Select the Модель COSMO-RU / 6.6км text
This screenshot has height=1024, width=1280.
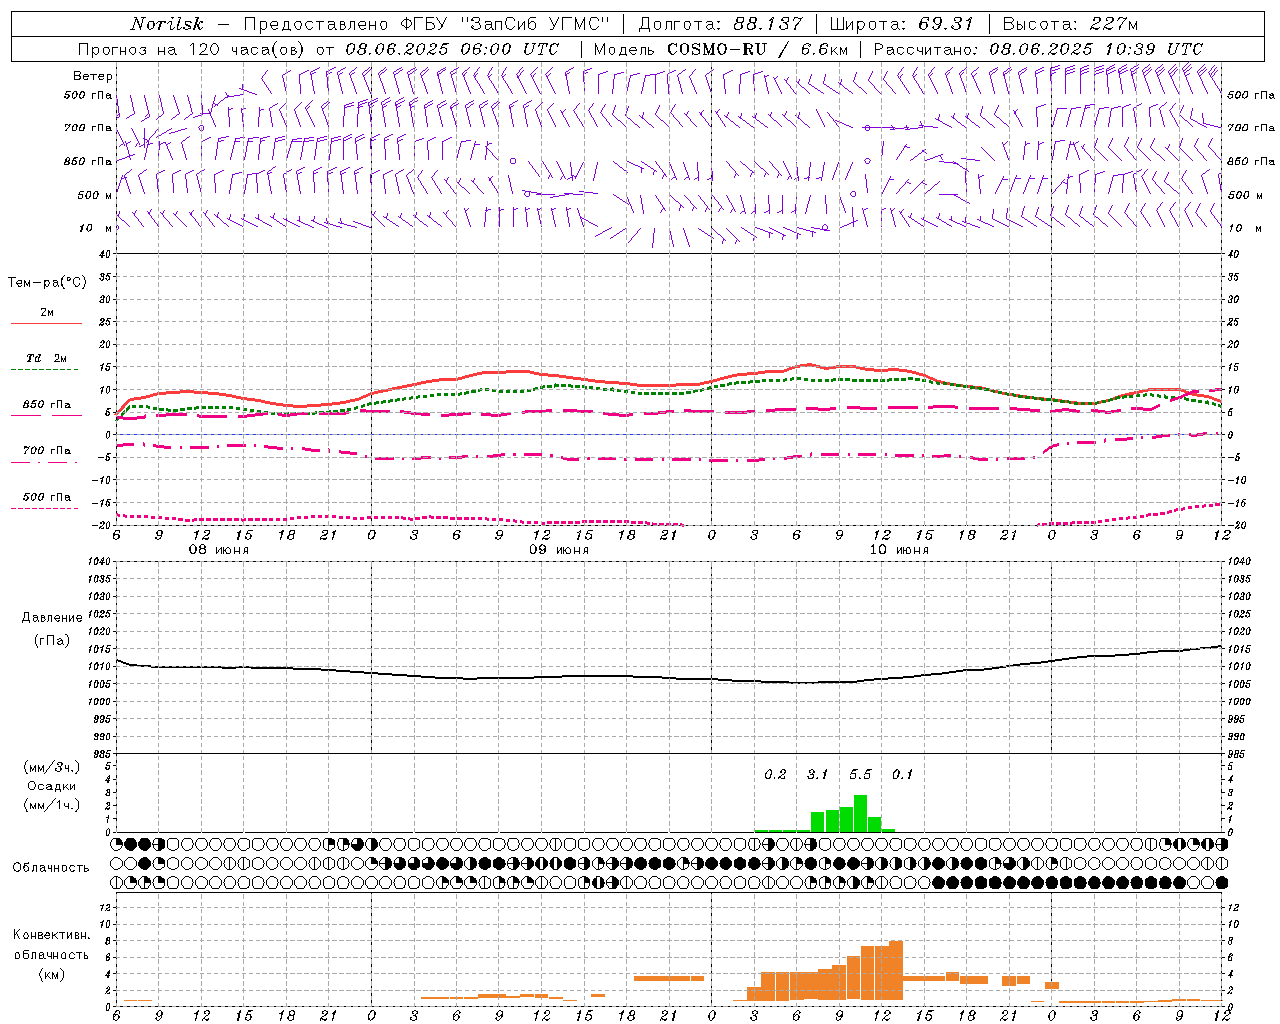pyautogui.click(x=721, y=49)
